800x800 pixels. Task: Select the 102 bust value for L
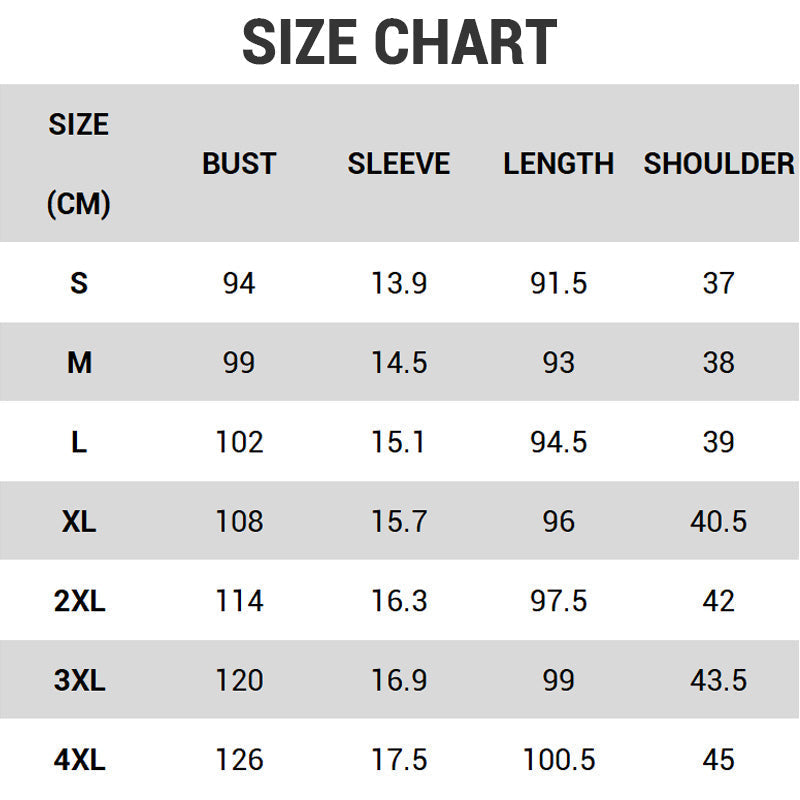click(239, 442)
